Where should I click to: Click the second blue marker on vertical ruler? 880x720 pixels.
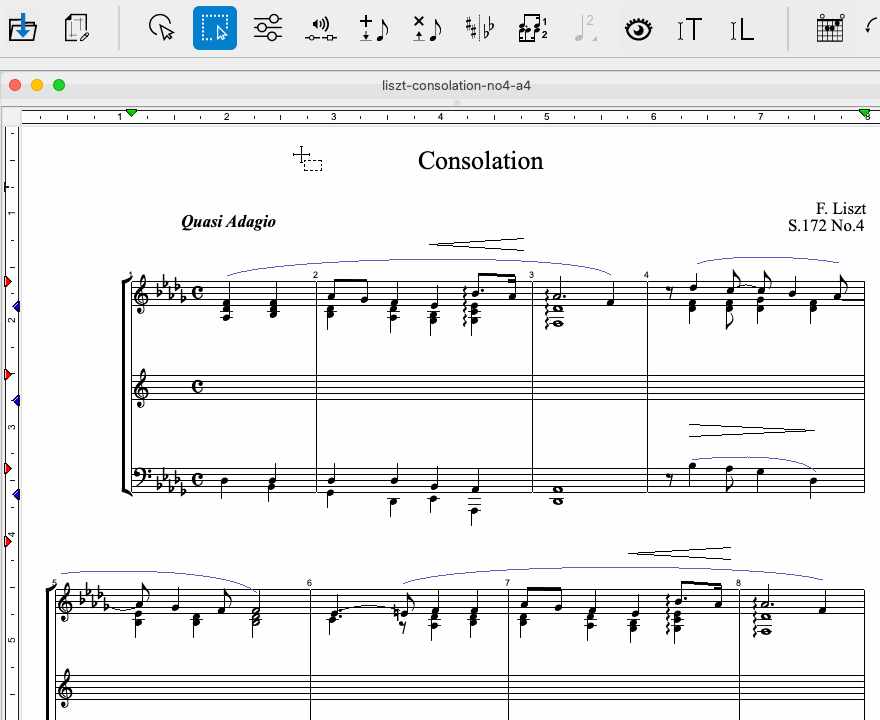[16, 400]
